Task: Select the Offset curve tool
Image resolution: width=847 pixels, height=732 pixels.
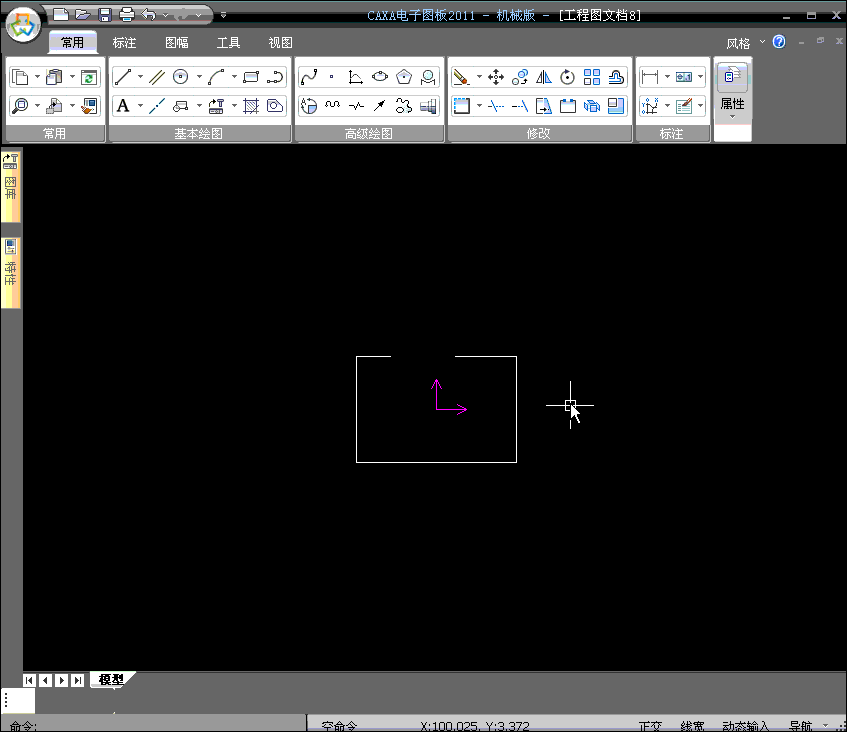Action: 616,77
